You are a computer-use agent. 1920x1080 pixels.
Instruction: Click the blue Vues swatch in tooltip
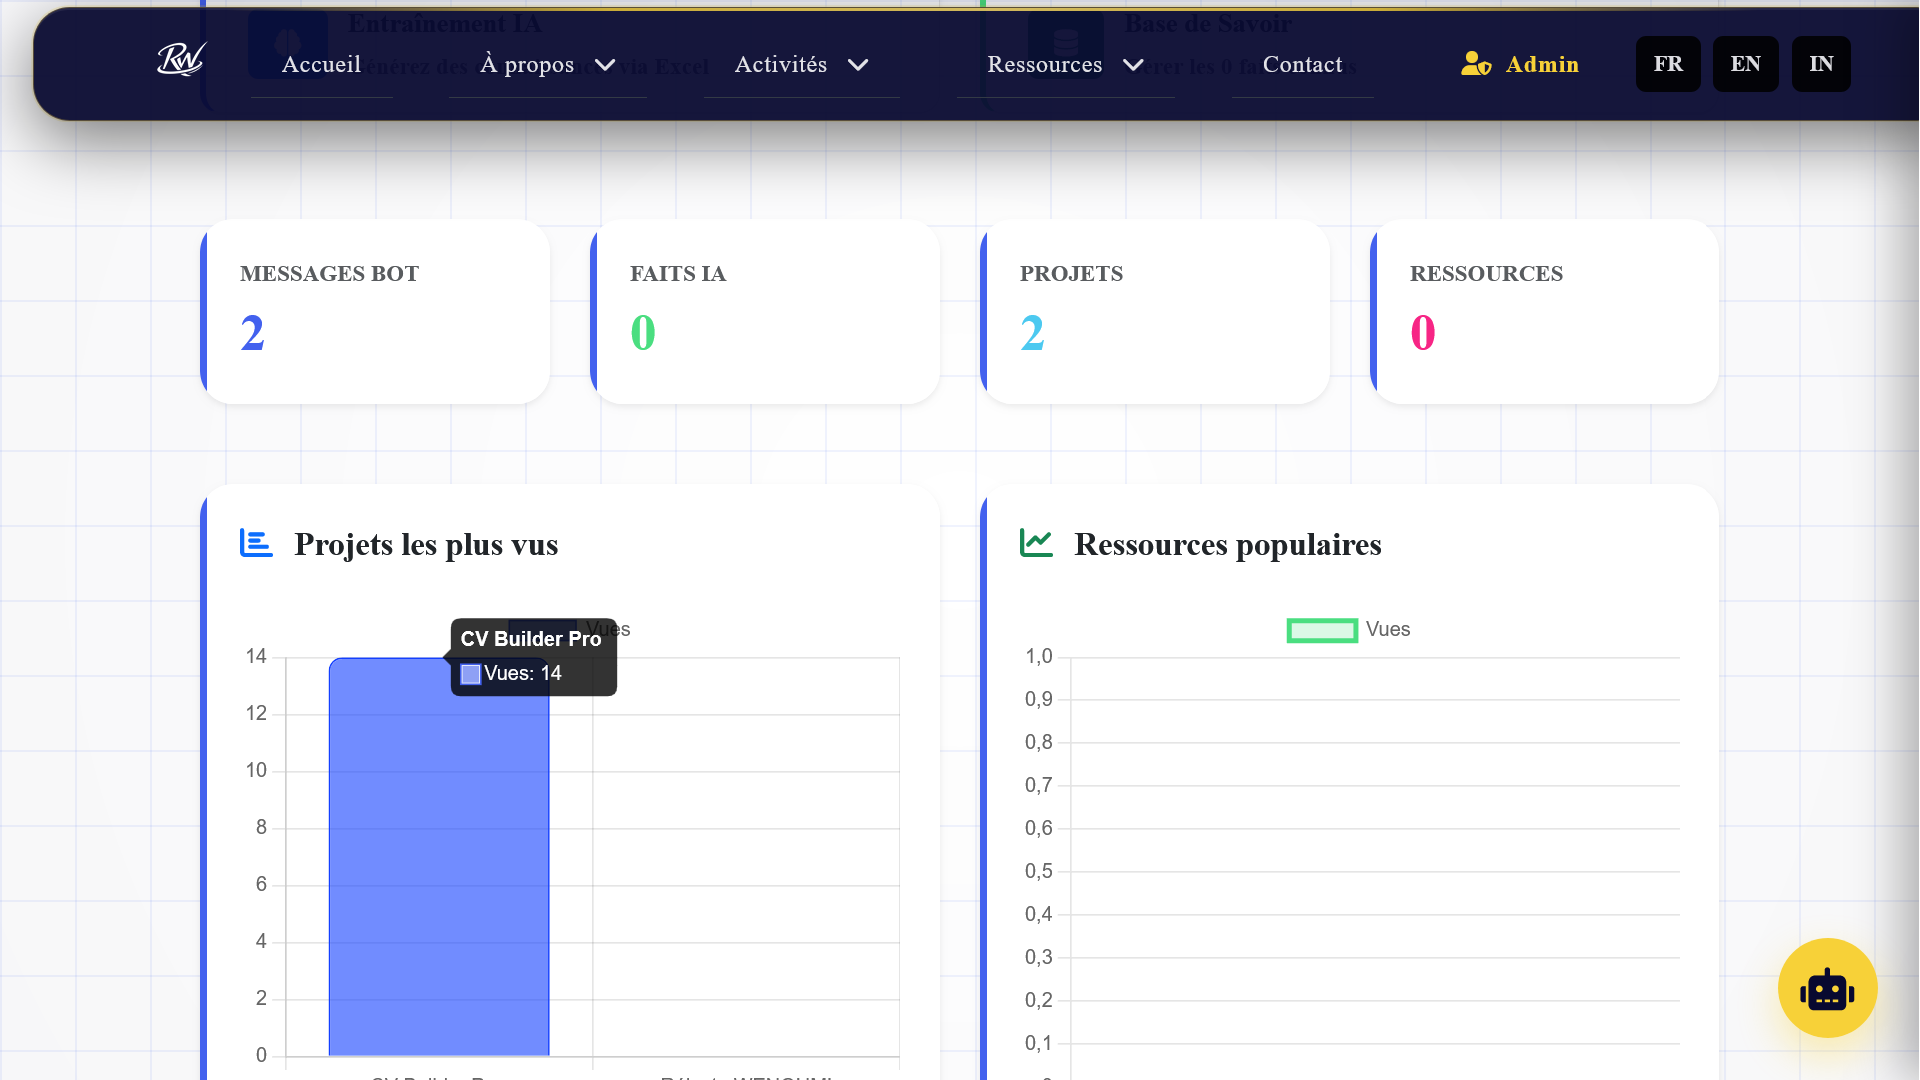click(x=470, y=674)
